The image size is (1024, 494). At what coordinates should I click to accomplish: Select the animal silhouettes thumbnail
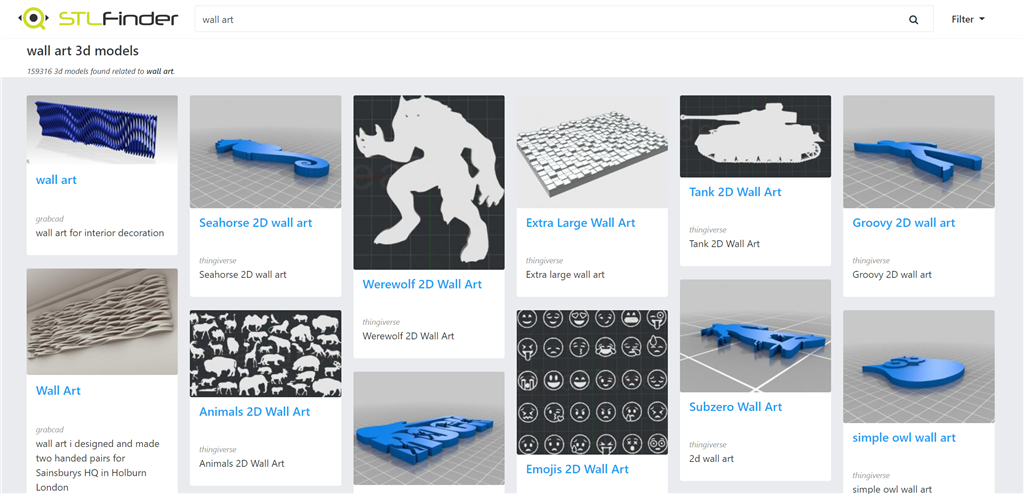tap(265, 354)
